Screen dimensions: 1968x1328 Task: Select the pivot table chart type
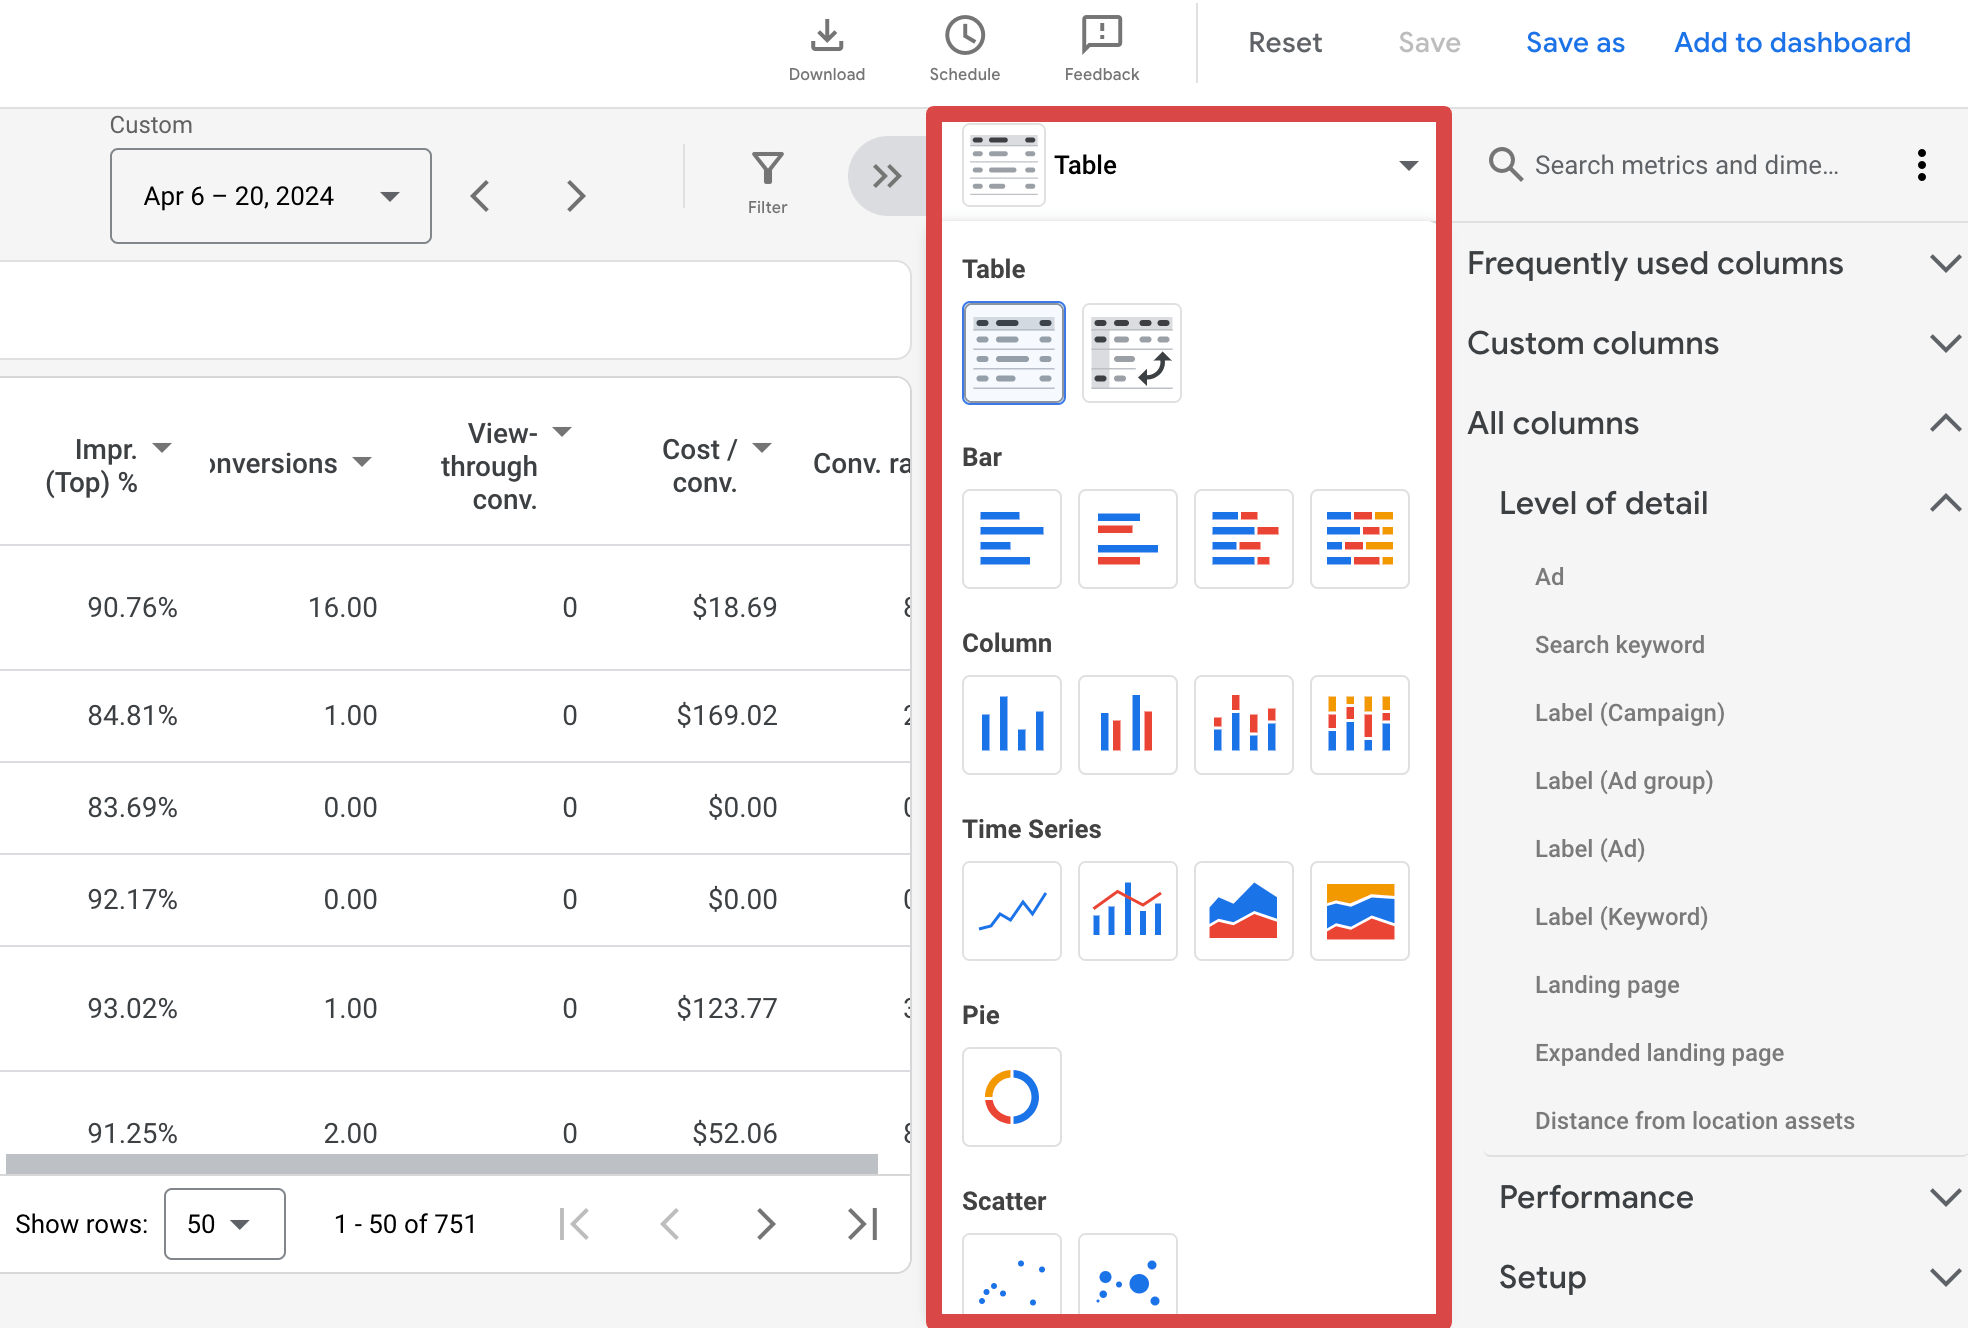pyautogui.click(x=1131, y=353)
